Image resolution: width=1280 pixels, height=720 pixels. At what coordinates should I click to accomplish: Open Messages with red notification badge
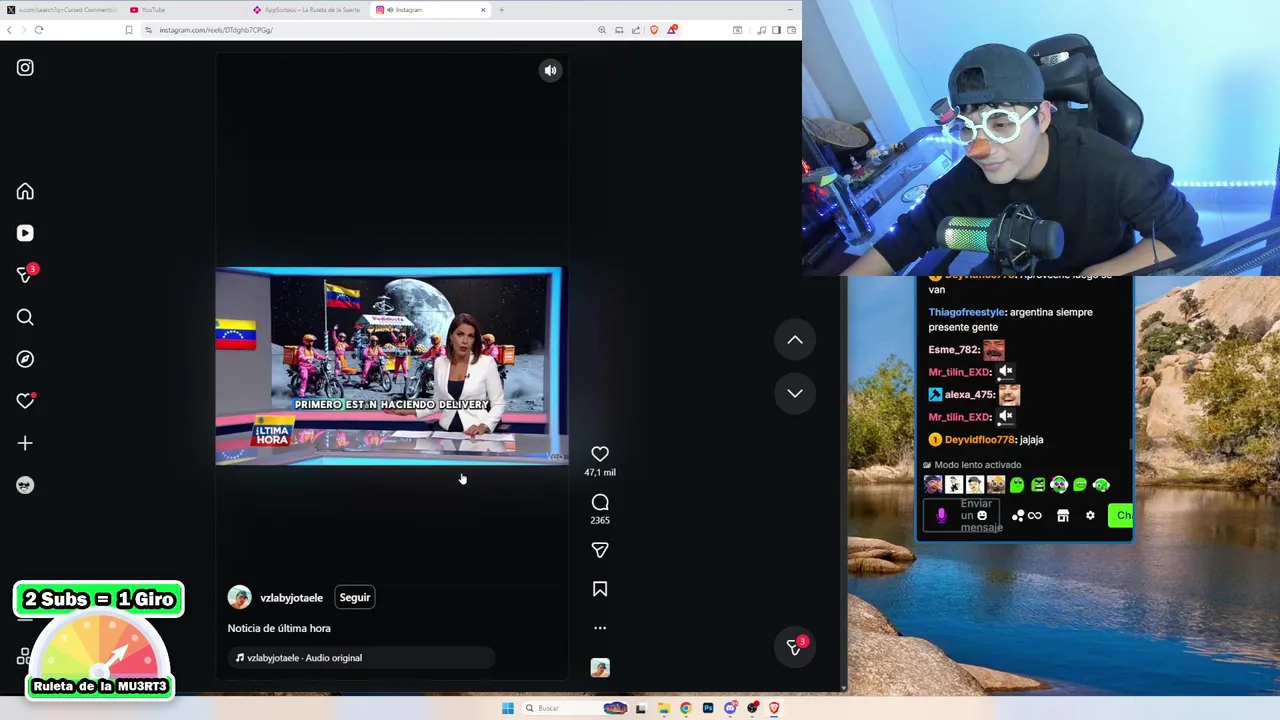click(x=25, y=275)
